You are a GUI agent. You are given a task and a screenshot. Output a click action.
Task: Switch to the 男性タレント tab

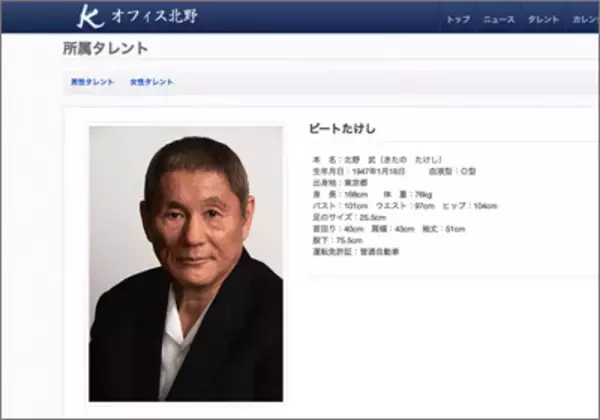pos(92,82)
